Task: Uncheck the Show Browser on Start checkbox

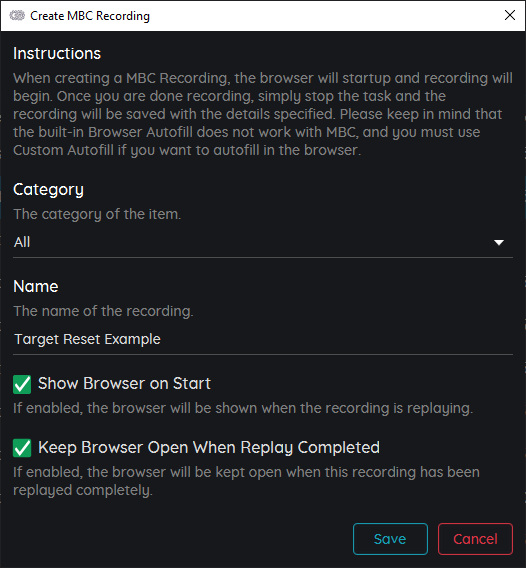Action: pyautogui.click(x=22, y=384)
